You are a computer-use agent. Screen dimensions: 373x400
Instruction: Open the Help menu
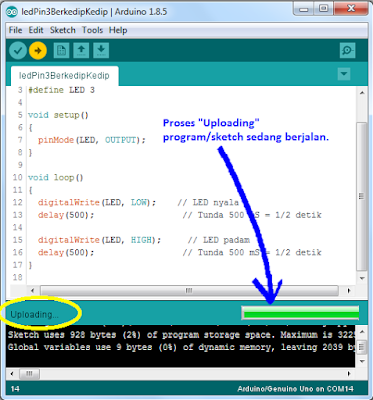(x=118, y=30)
